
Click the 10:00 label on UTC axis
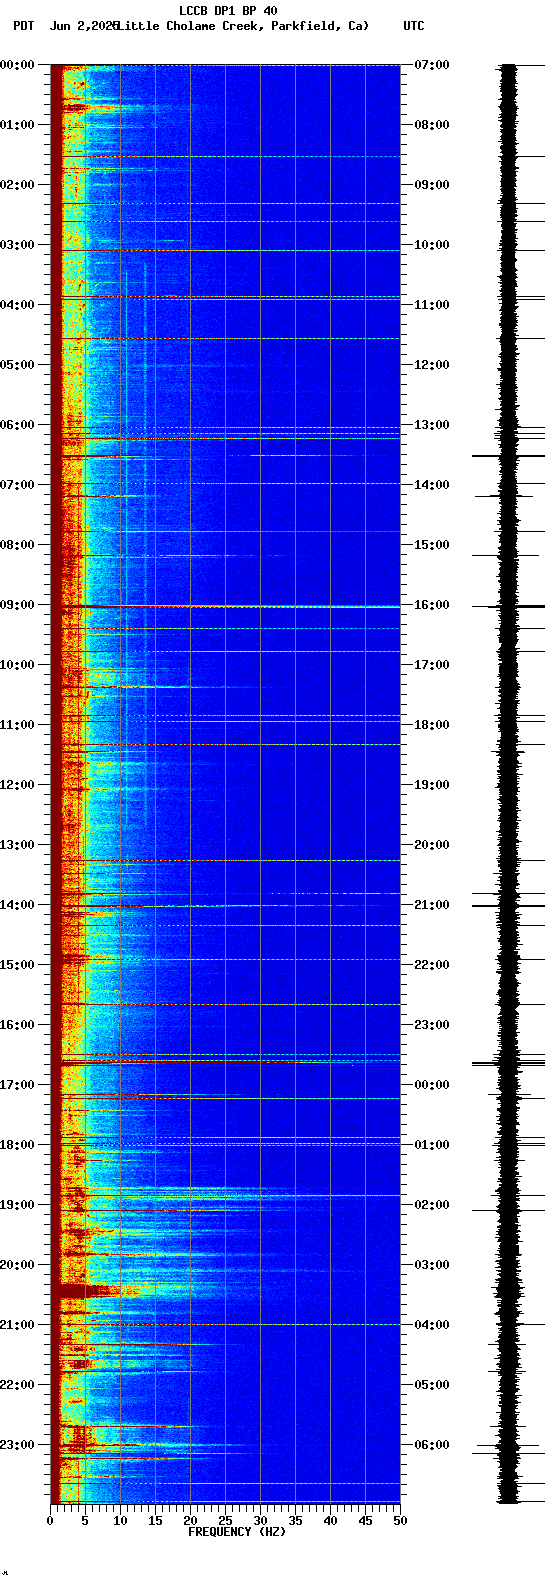(x=432, y=245)
